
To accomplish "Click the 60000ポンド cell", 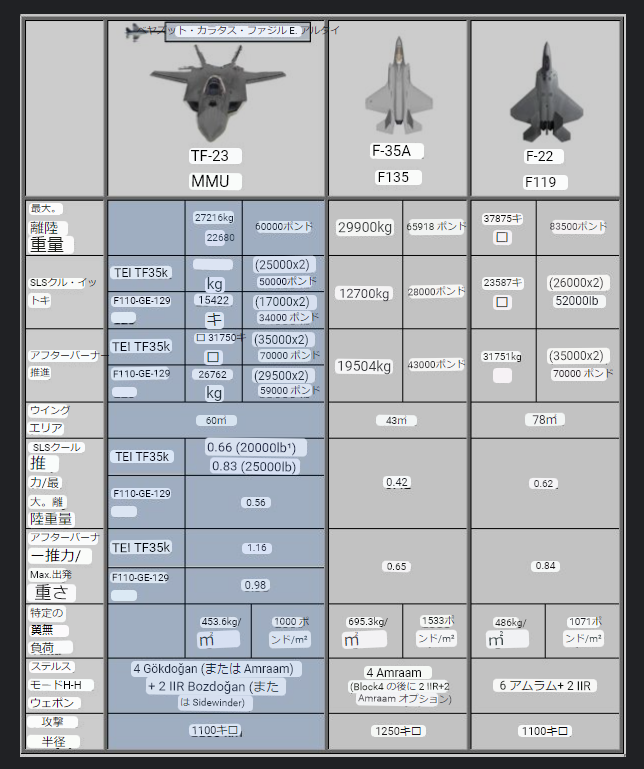I will tap(283, 227).
